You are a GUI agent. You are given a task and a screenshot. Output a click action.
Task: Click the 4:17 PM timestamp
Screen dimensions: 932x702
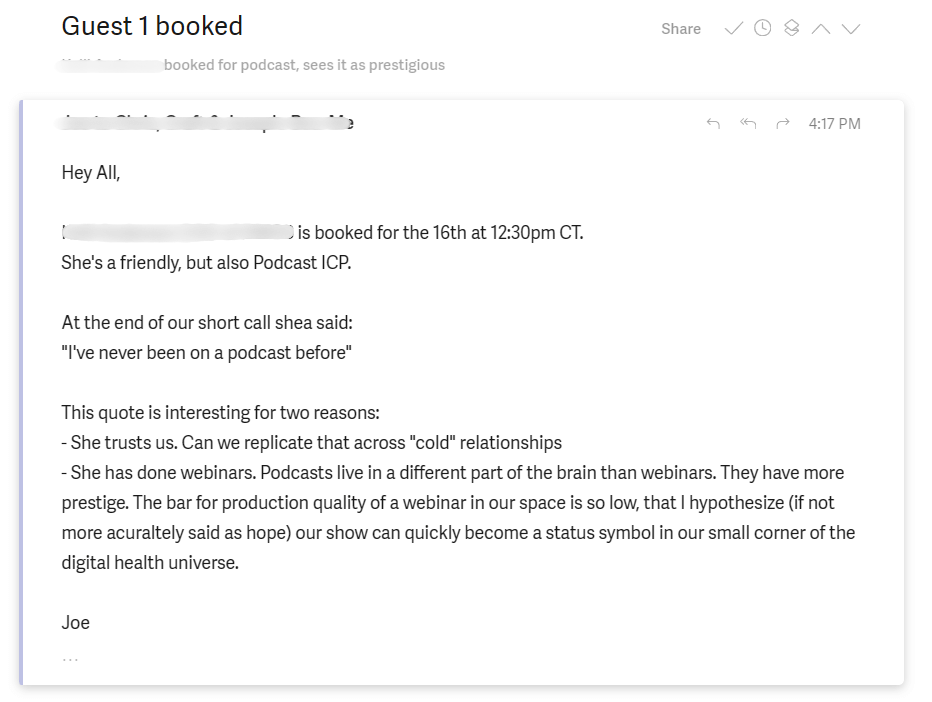[x=834, y=124]
